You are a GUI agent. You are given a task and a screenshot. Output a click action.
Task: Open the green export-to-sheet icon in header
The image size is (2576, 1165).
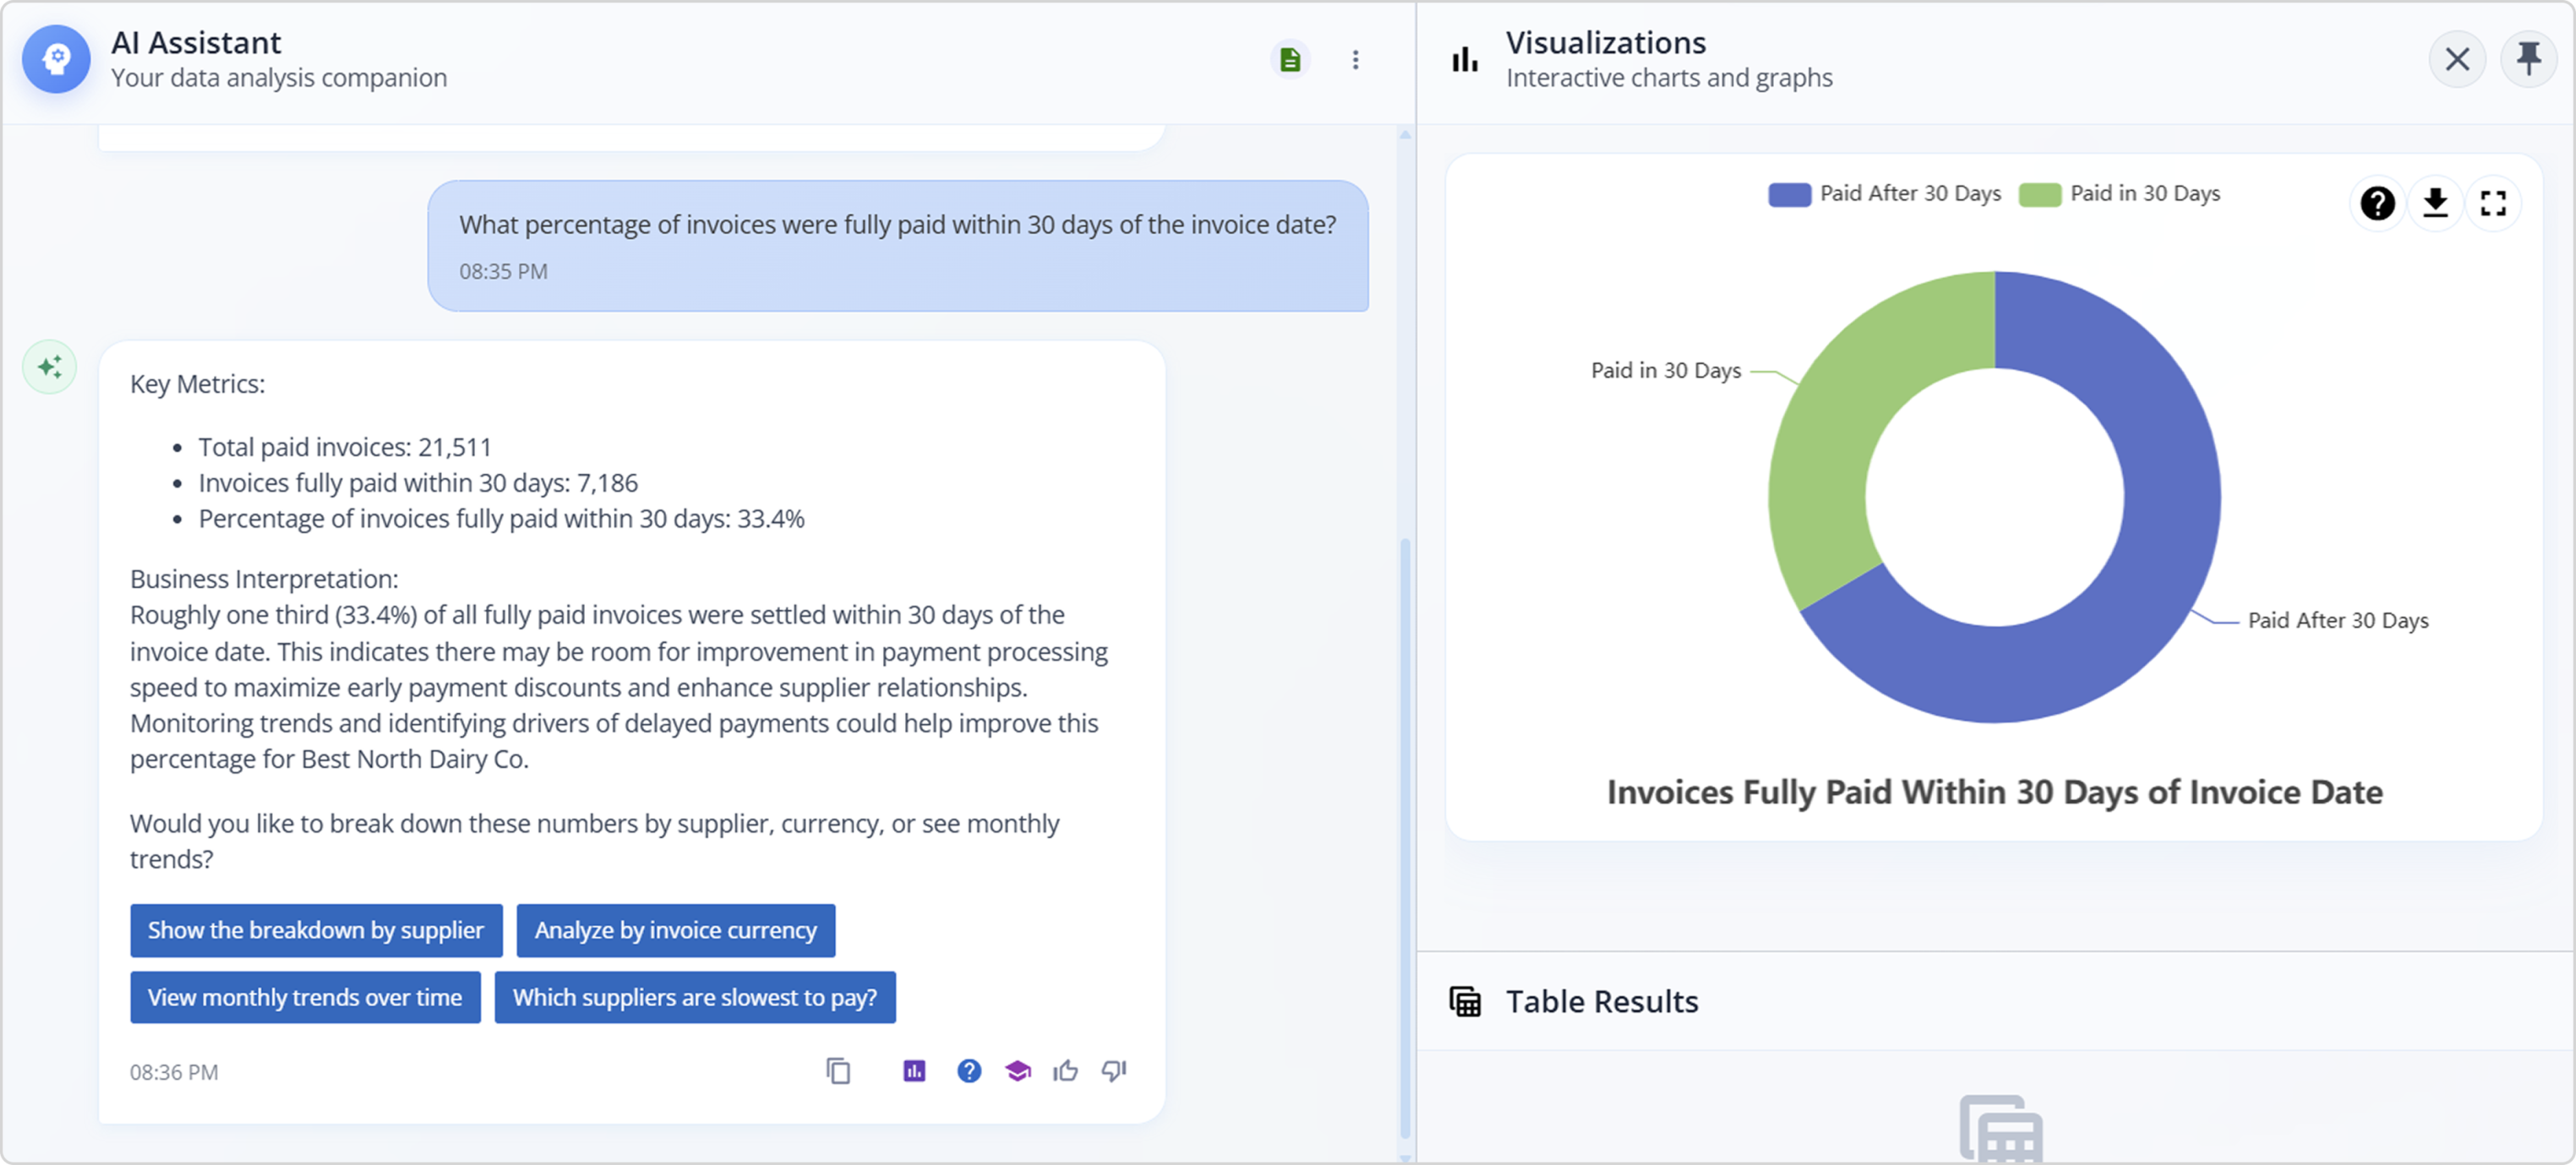(1290, 60)
